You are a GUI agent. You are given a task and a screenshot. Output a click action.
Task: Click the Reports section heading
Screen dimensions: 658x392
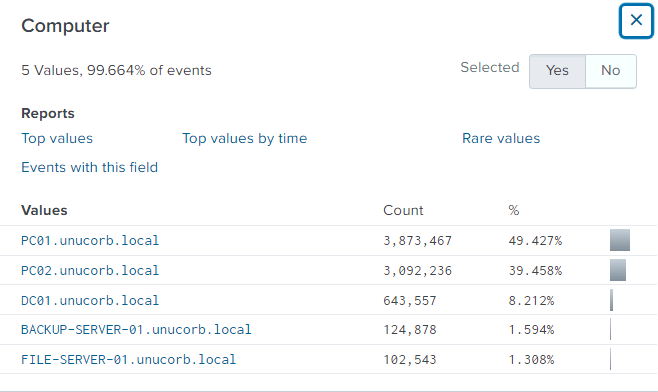coord(48,113)
